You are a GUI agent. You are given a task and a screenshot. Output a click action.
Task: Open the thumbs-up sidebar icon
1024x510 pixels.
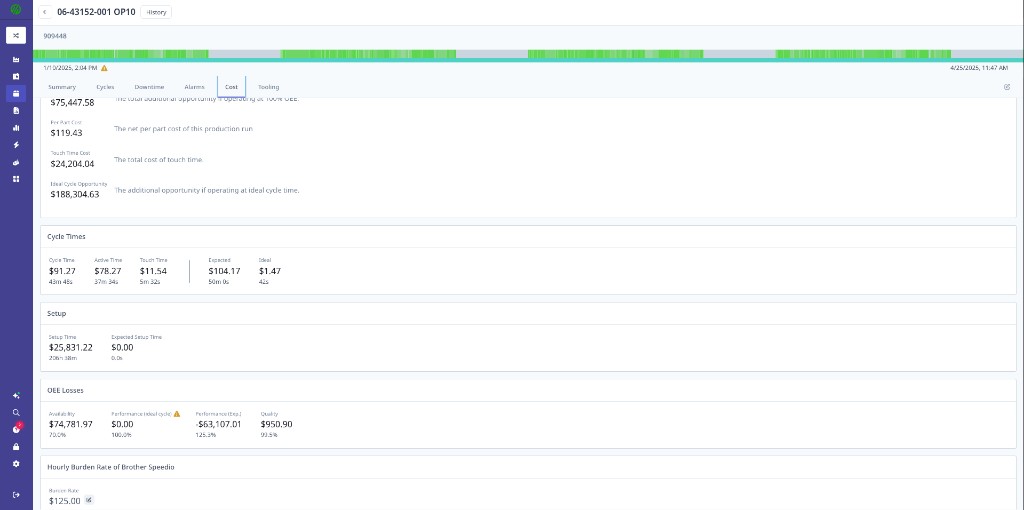pyautogui.click(x=16, y=162)
